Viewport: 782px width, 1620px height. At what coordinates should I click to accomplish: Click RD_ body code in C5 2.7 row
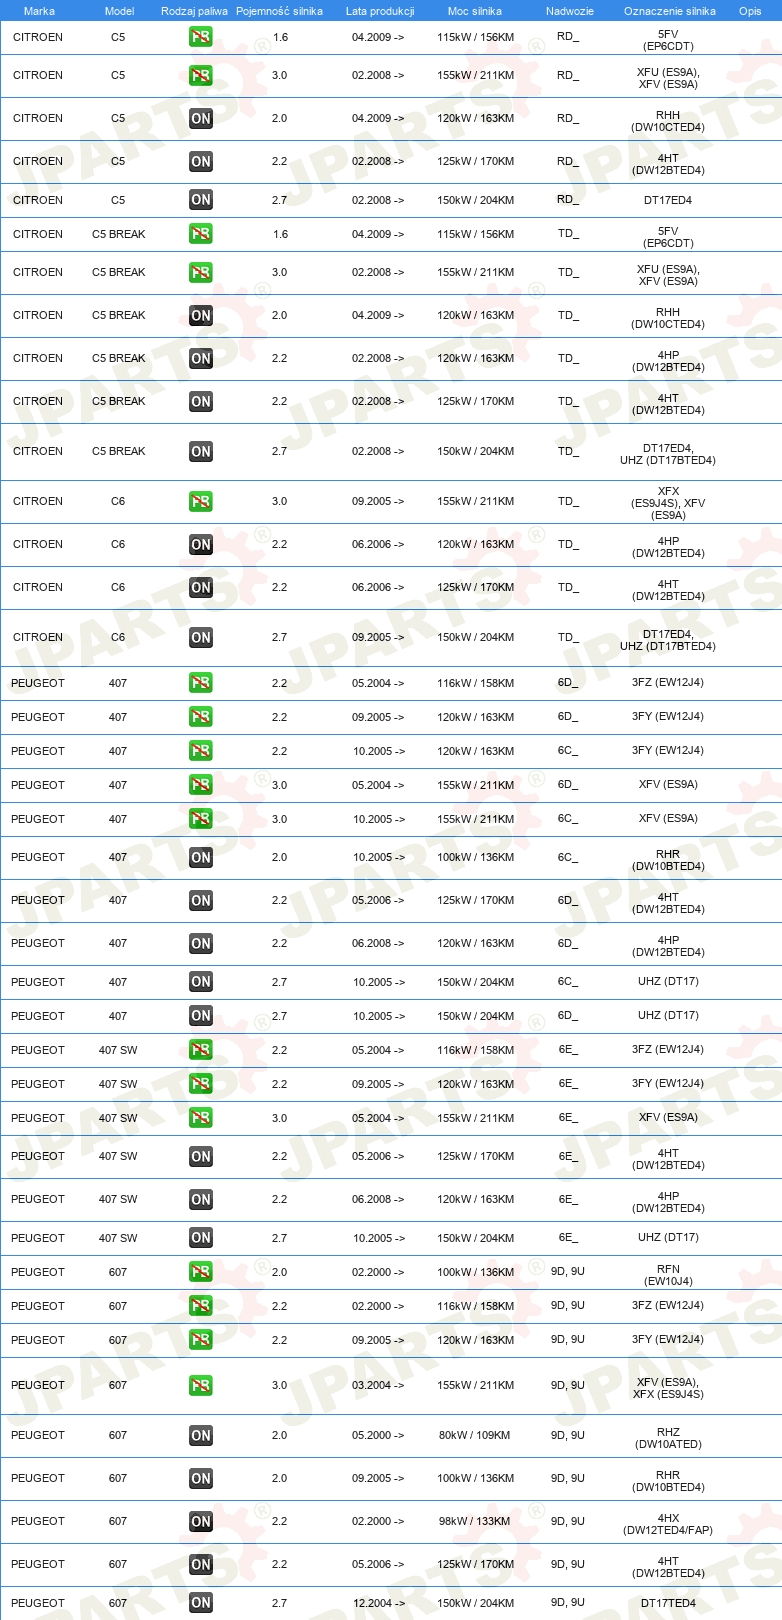click(x=568, y=199)
